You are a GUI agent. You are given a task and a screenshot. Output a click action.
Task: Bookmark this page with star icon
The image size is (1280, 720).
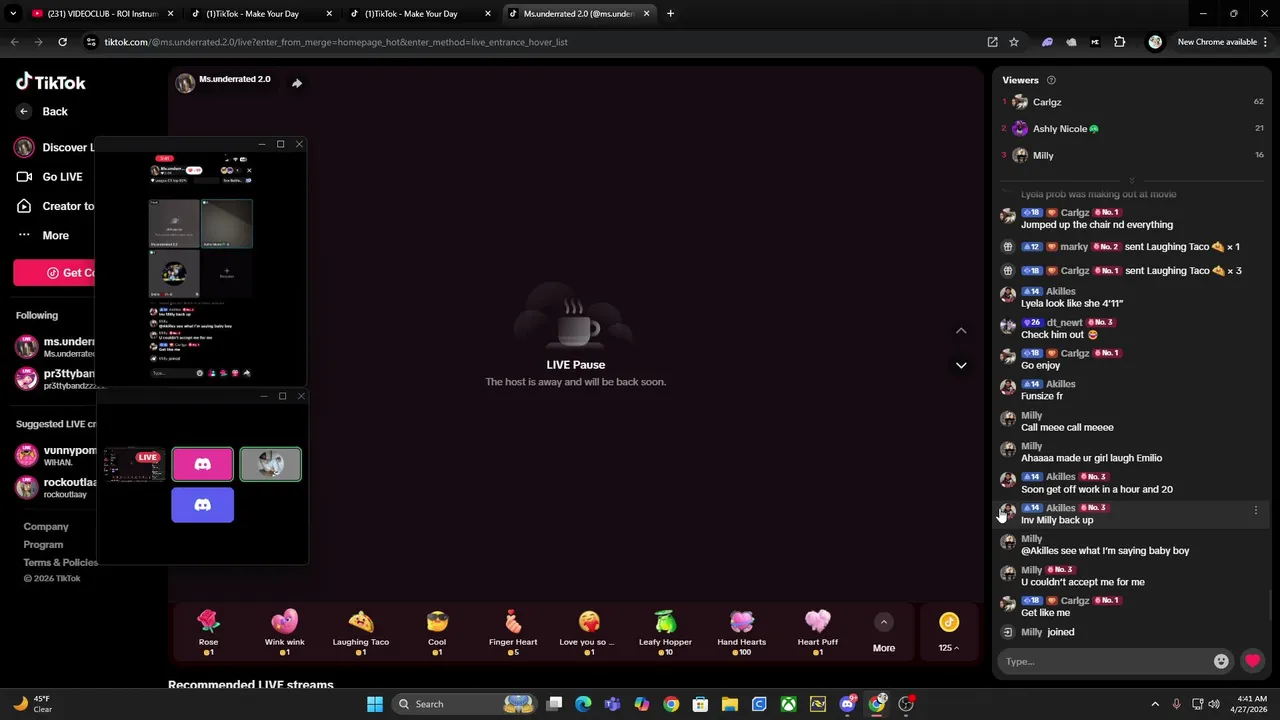[1014, 42]
